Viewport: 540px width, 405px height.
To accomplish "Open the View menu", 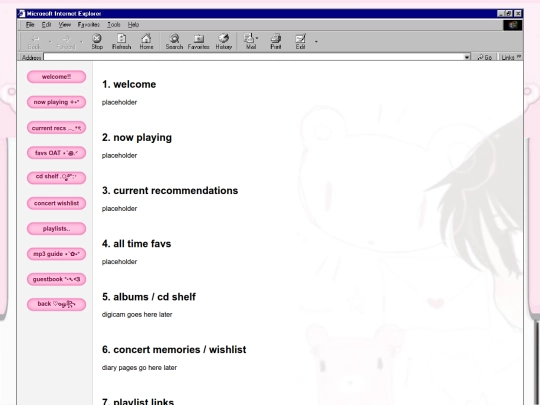I will 64,25.
